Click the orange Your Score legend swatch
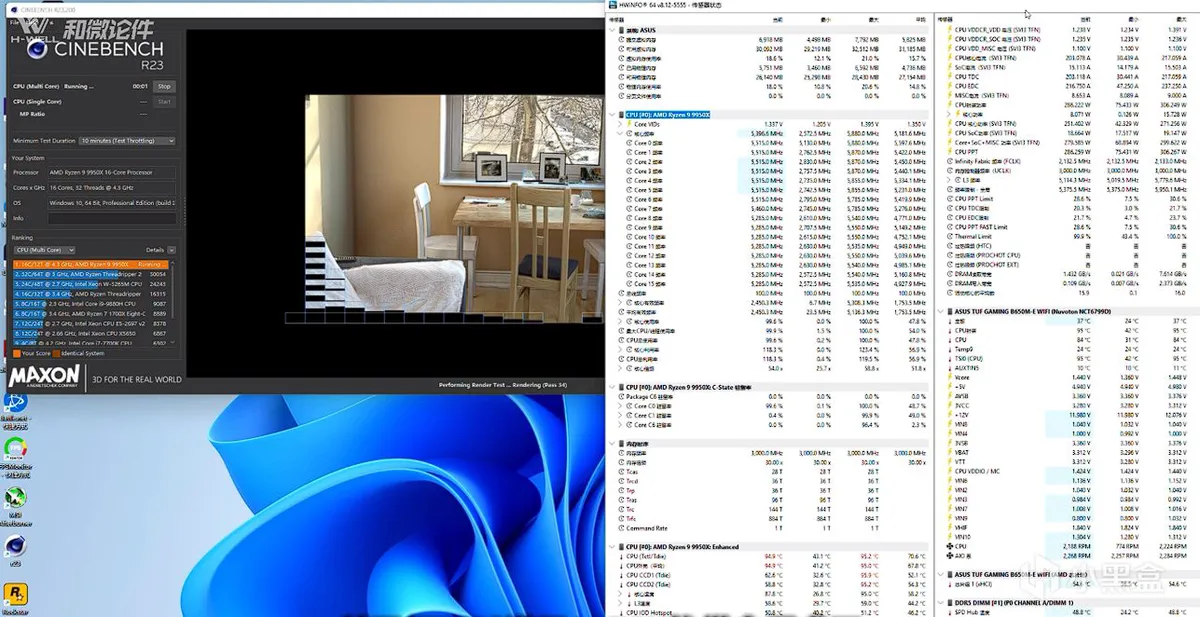The image size is (1200, 617). pyautogui.click(x=16, y=353)
